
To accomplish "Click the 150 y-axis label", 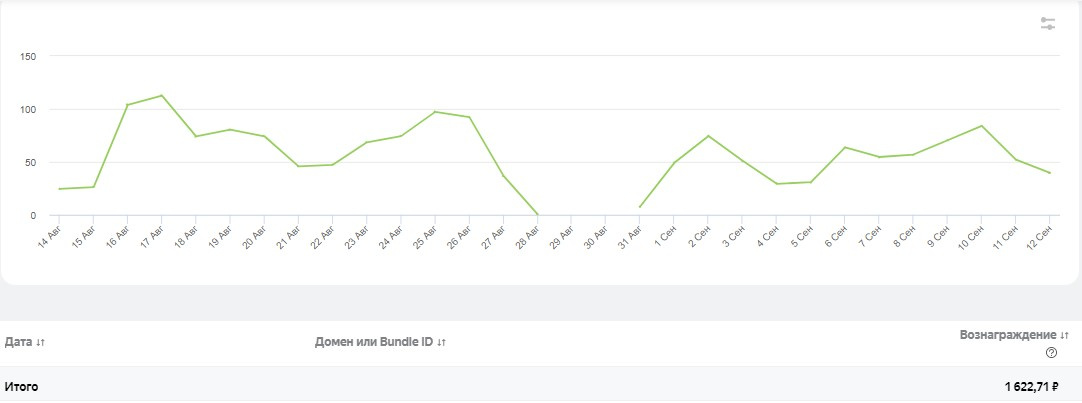I will pyautogui.click(x=28, y=56).
